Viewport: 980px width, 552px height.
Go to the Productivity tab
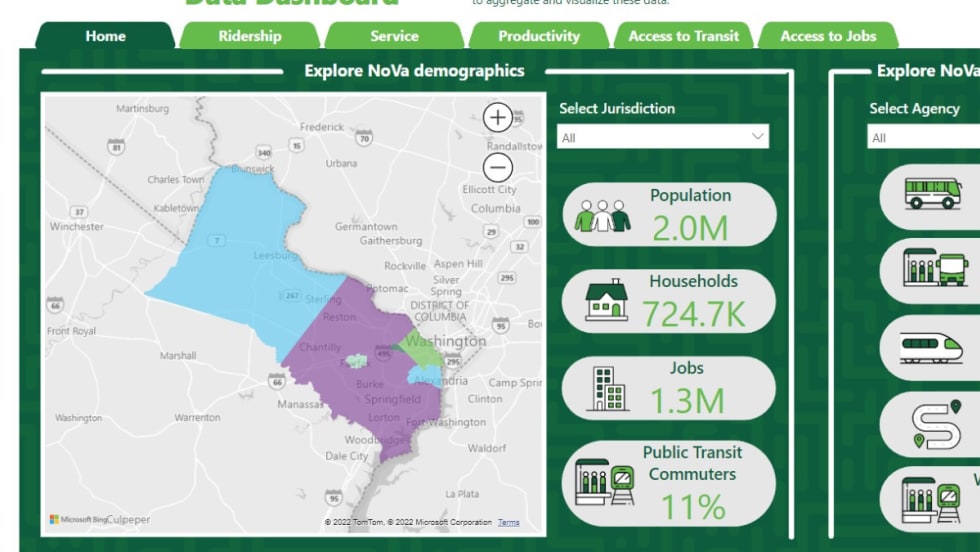coord(539,36)
